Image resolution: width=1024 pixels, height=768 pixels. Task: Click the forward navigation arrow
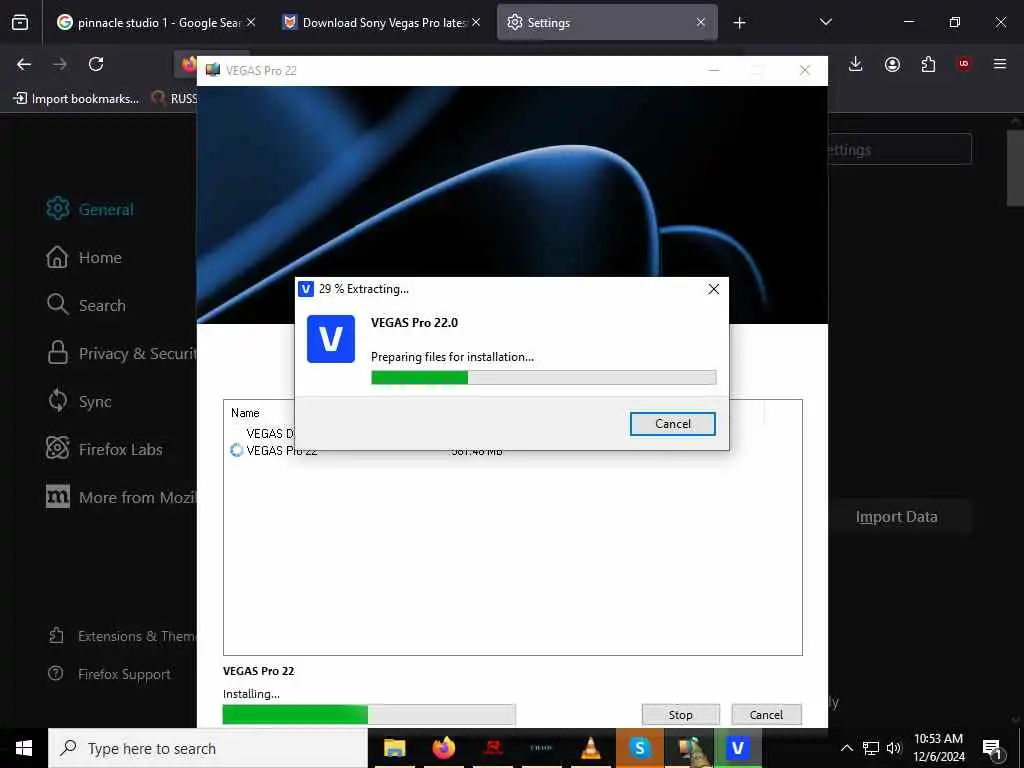pos(59,64)
